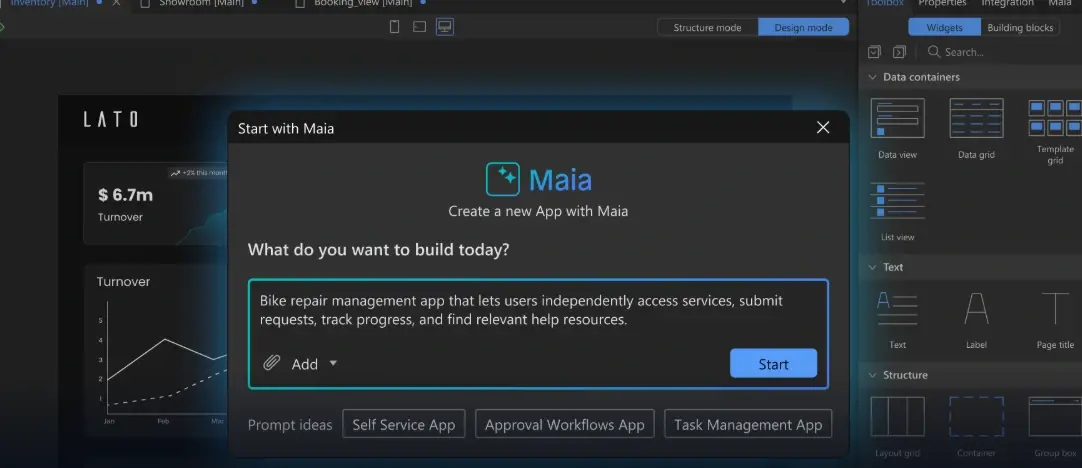Collapse the Text section
The image size is (1082, 468).
[x=871, y=267]
